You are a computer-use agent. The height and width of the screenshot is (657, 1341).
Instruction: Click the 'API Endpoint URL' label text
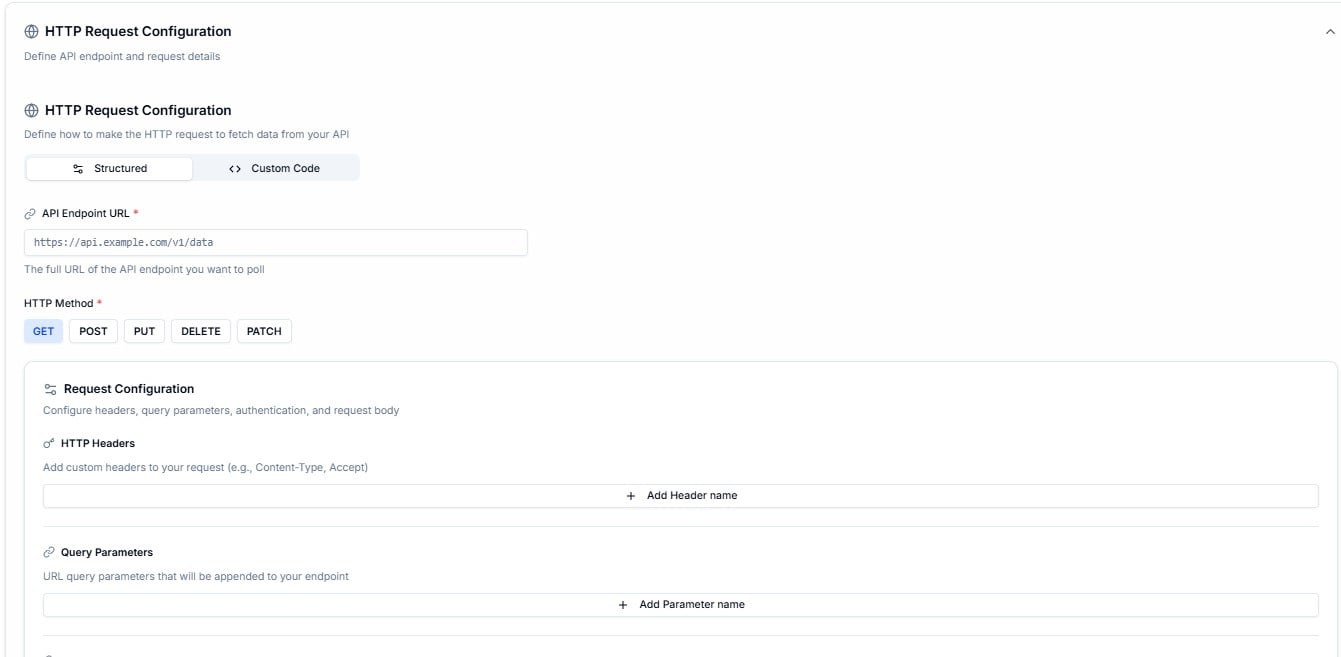[x=86, y=213]
